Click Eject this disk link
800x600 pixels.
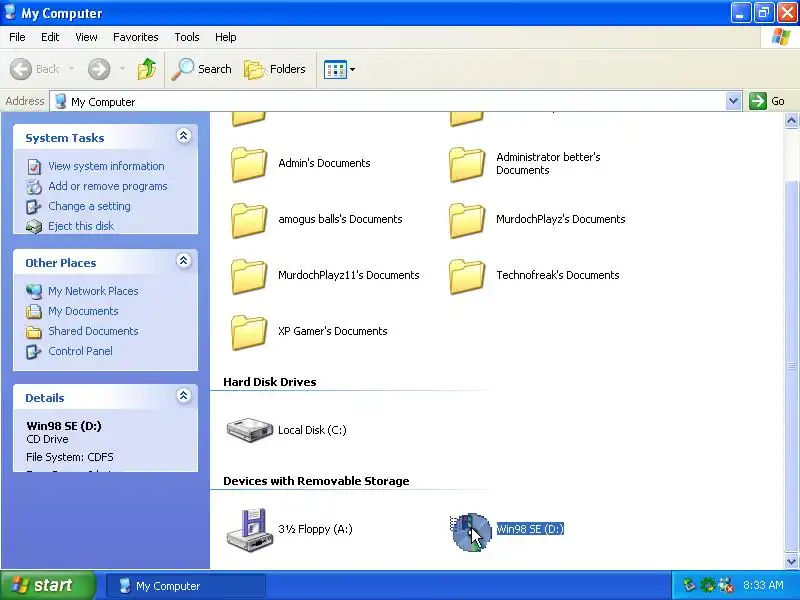[81, 226]
